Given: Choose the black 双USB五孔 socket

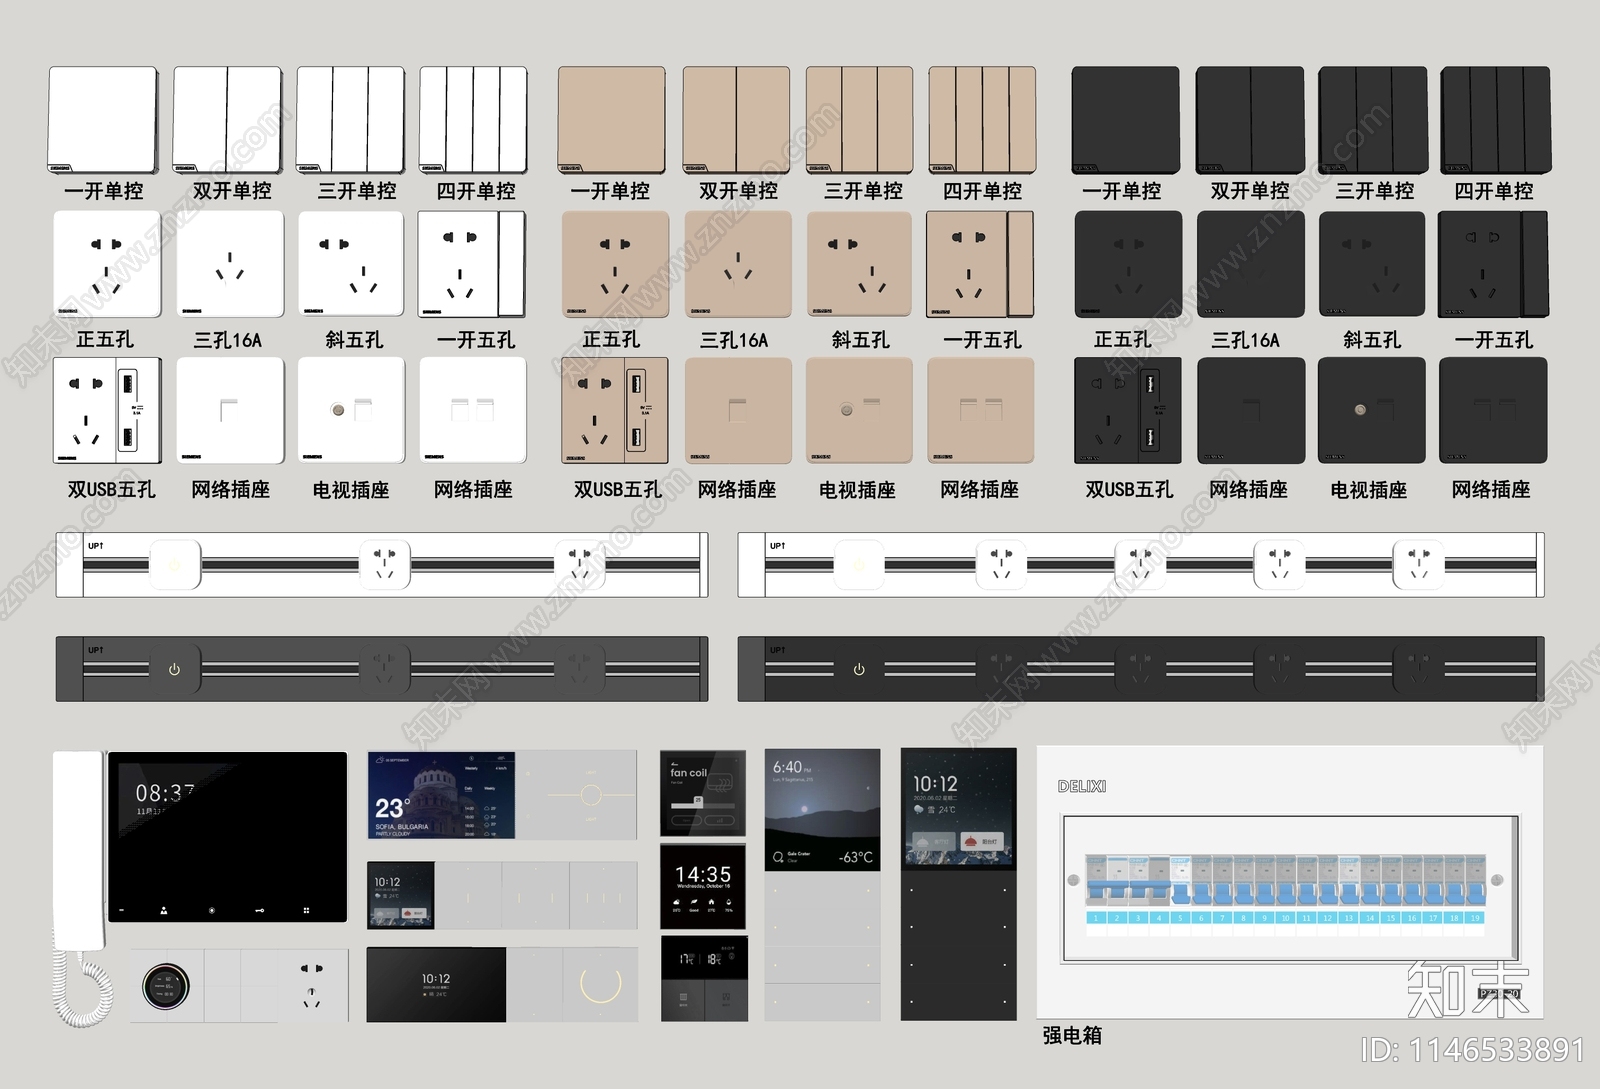Looking at the screenshot, I should coord(1128,410).
